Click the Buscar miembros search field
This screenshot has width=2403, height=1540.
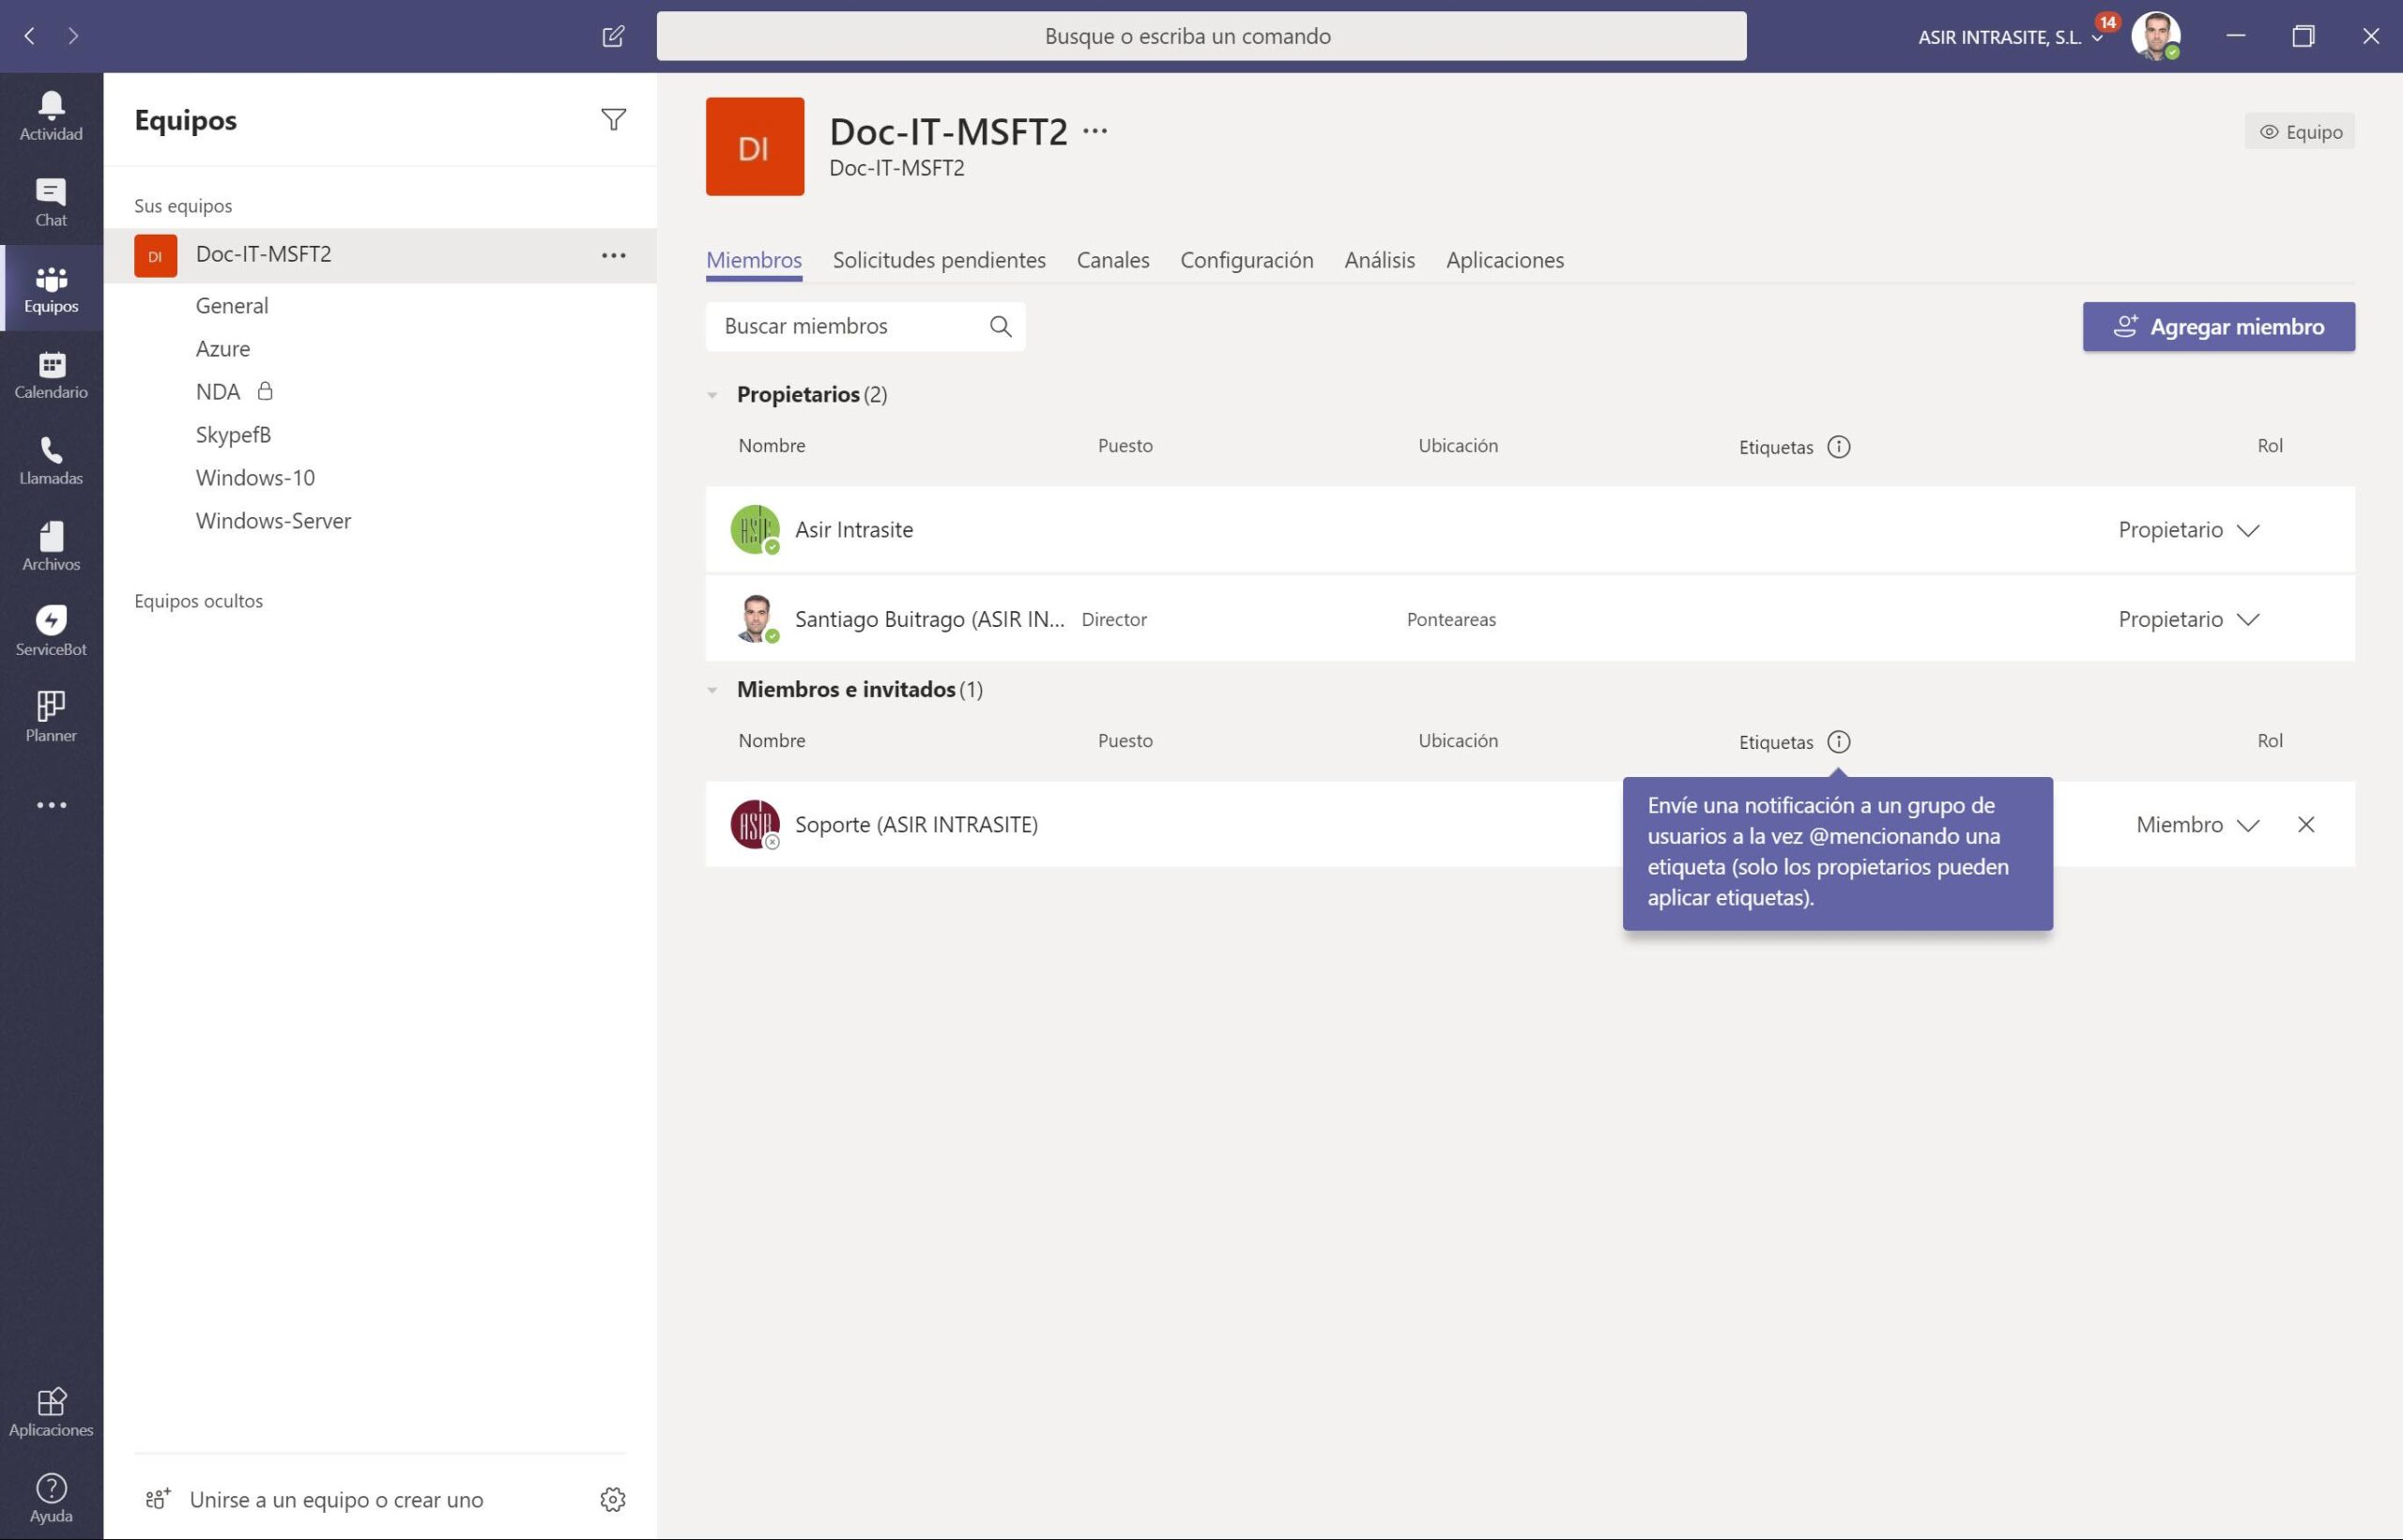tap(850, 327)
